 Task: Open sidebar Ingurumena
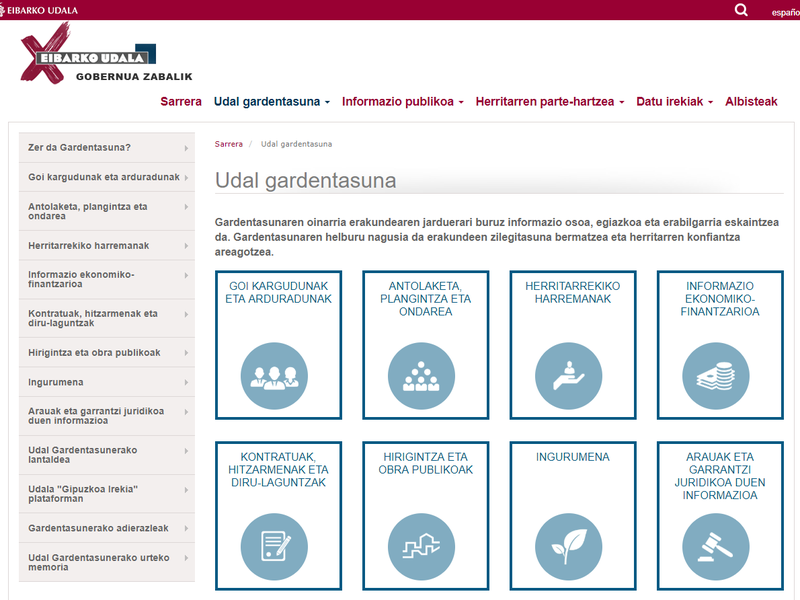[107, 382]
